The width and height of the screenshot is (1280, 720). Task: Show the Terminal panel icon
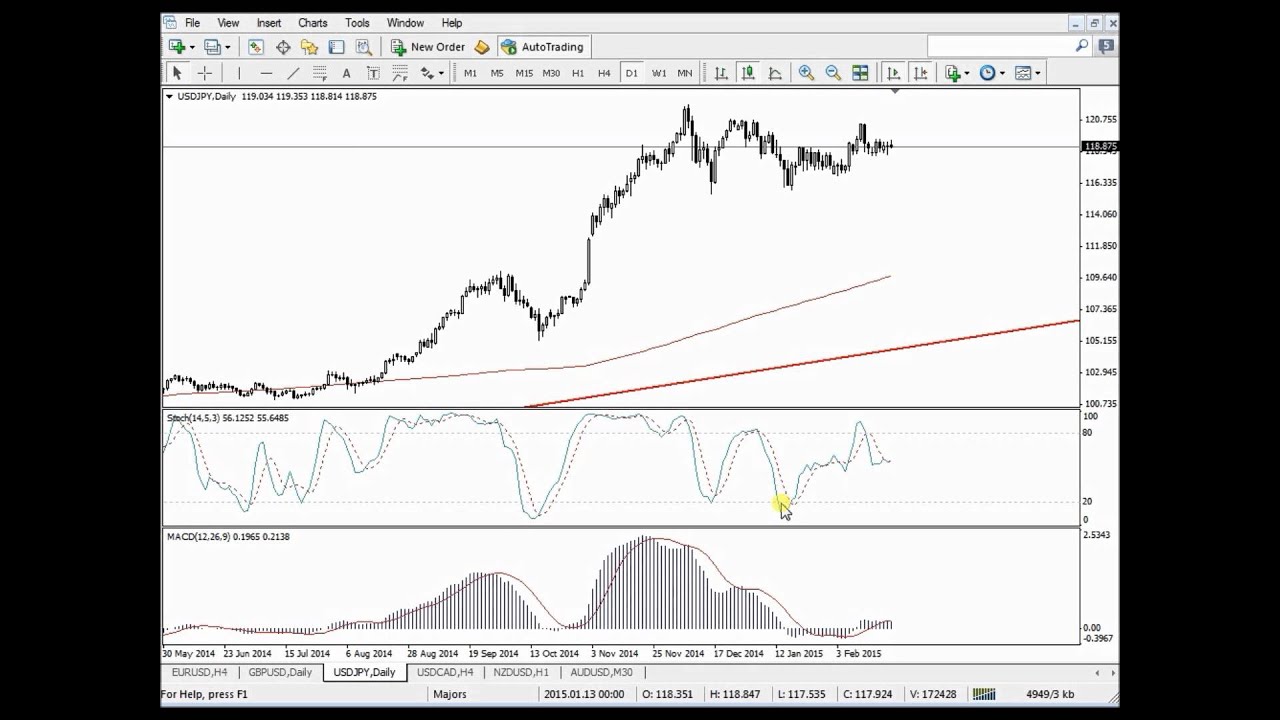pos(336,47)
